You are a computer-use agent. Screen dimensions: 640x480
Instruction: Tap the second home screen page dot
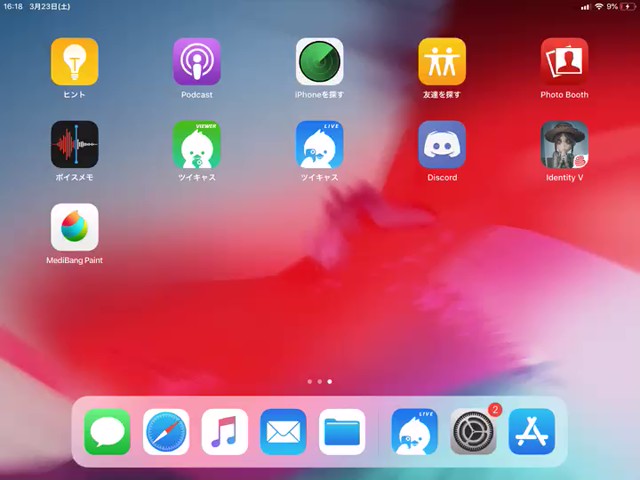pos(320,382)
